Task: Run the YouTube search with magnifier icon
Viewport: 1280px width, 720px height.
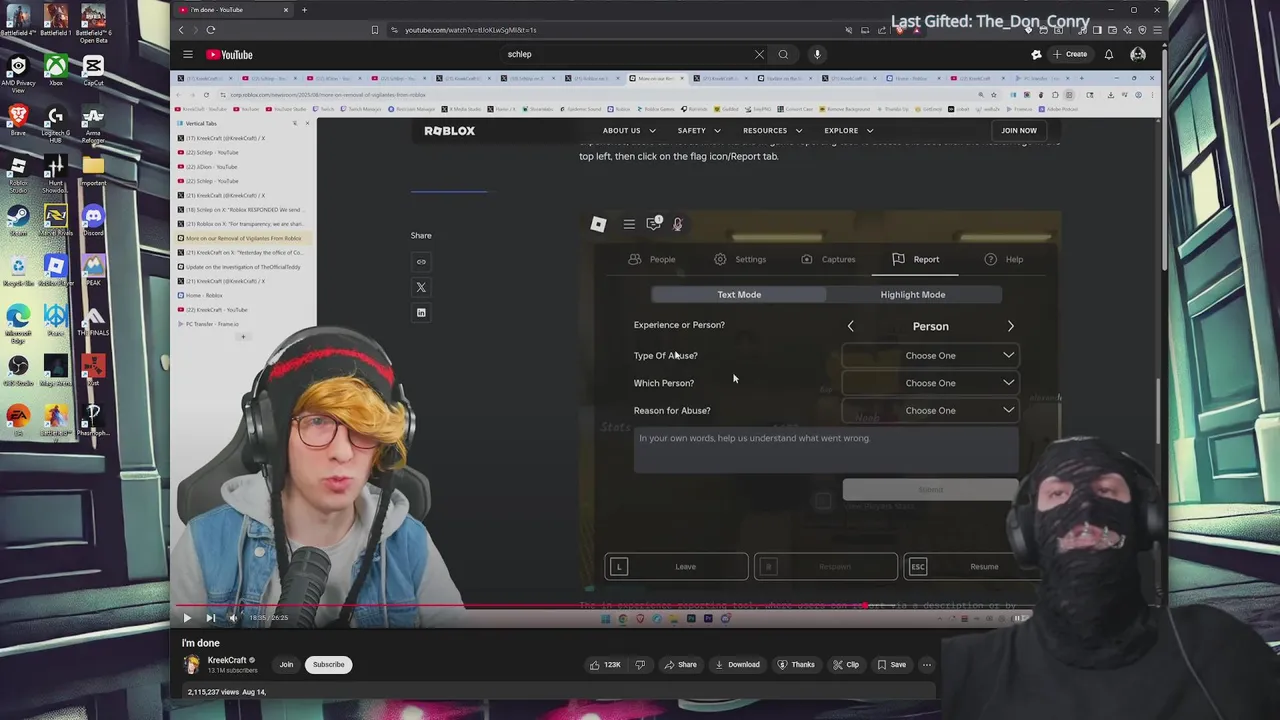Action: pyautogui.click(x=783, y=54)
